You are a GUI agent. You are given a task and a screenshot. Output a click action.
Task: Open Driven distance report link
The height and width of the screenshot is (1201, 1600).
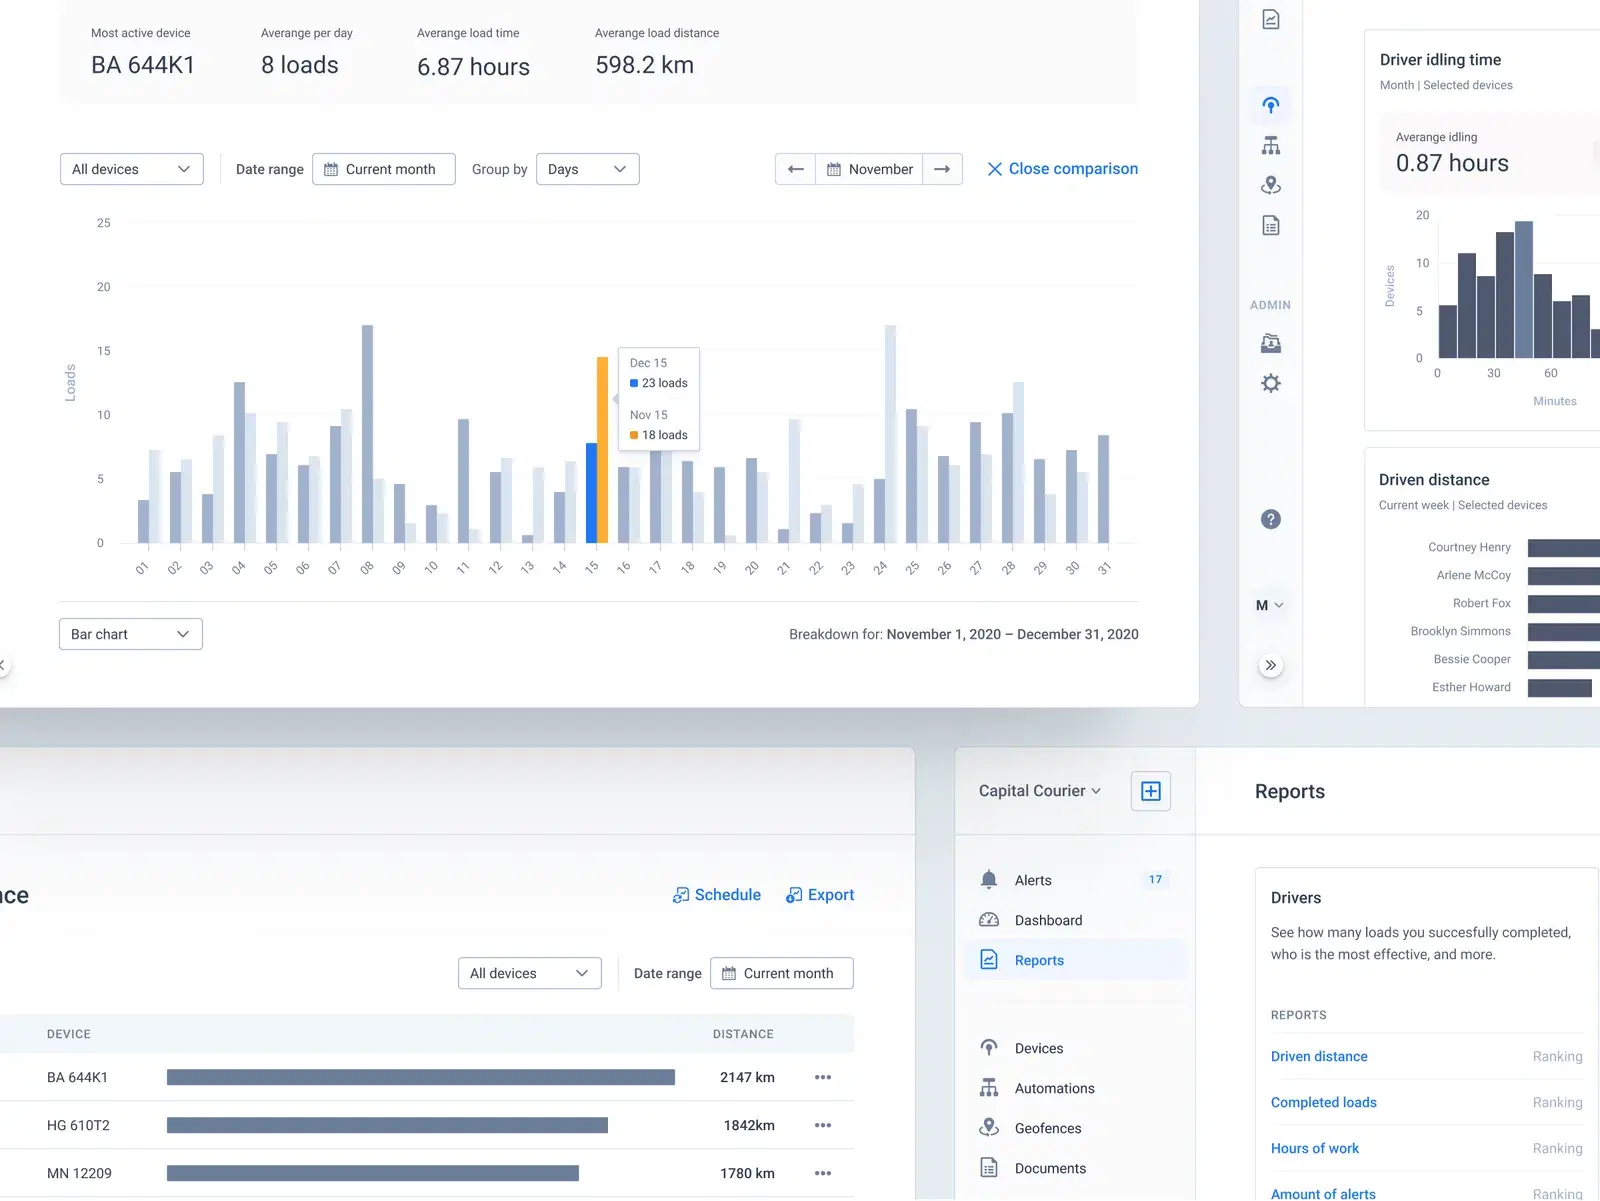point(1319,1056)
